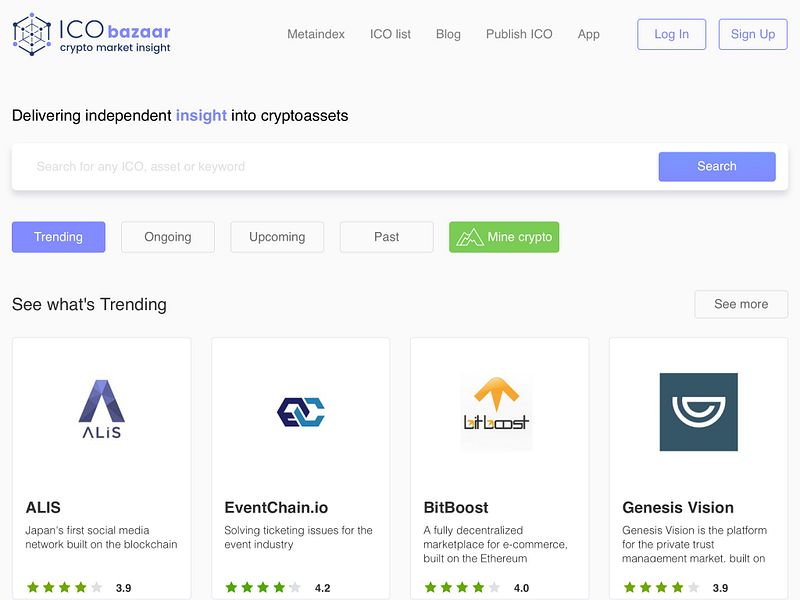Screen dimensions: 800x600
Task: Click 'A fully decentralized marketplace' description
Action: (x=495, y=544)
